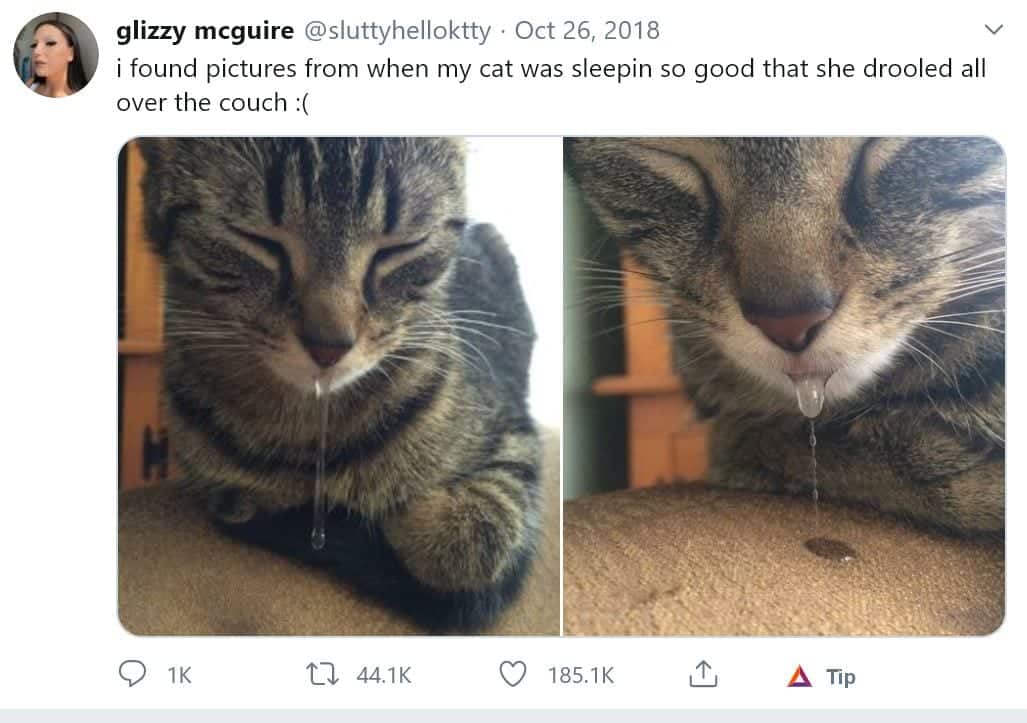1027x723 pixels.
Task: Click the share upload icon
Action: (703, 673)
